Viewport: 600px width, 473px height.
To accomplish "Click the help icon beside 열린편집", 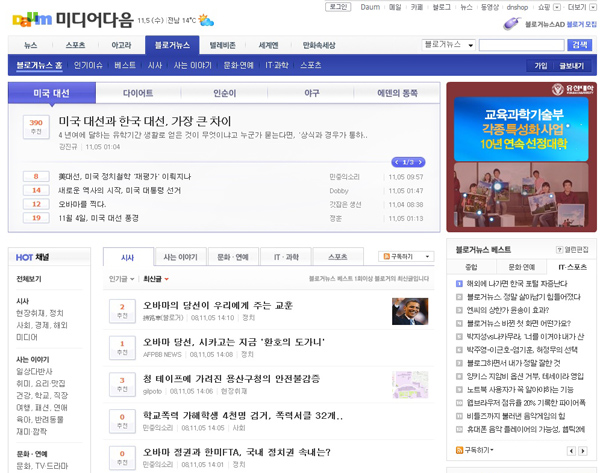I will [x=559, y=250].
